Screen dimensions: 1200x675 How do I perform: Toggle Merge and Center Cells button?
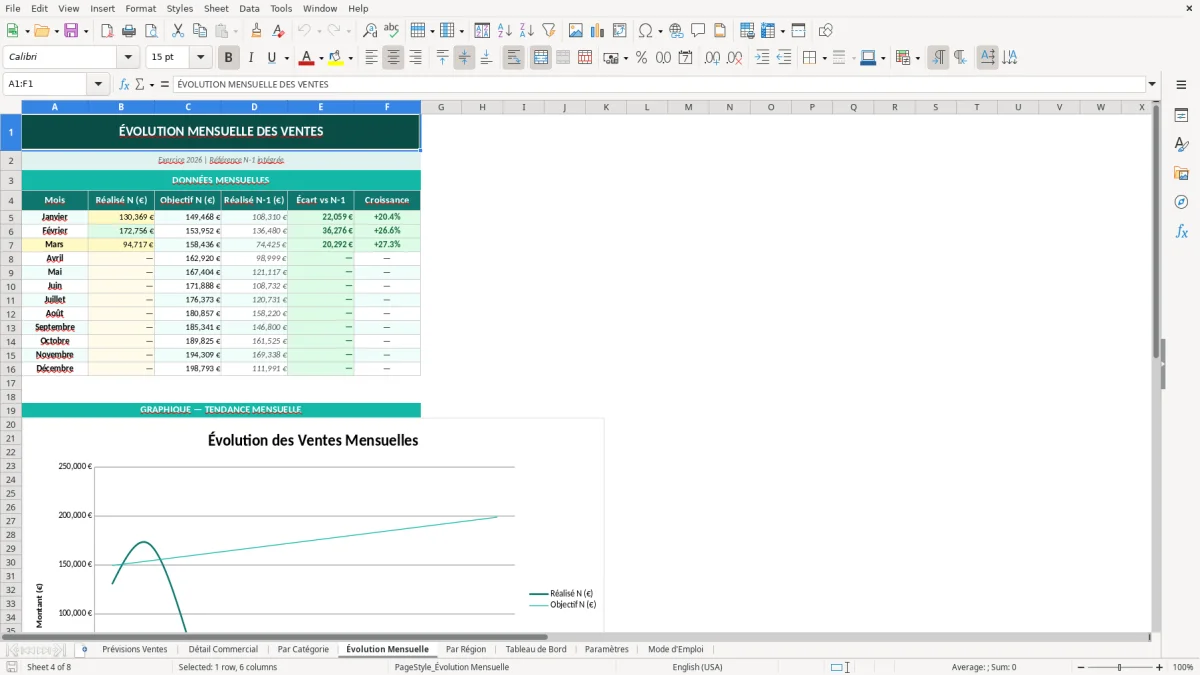(541, 58)
